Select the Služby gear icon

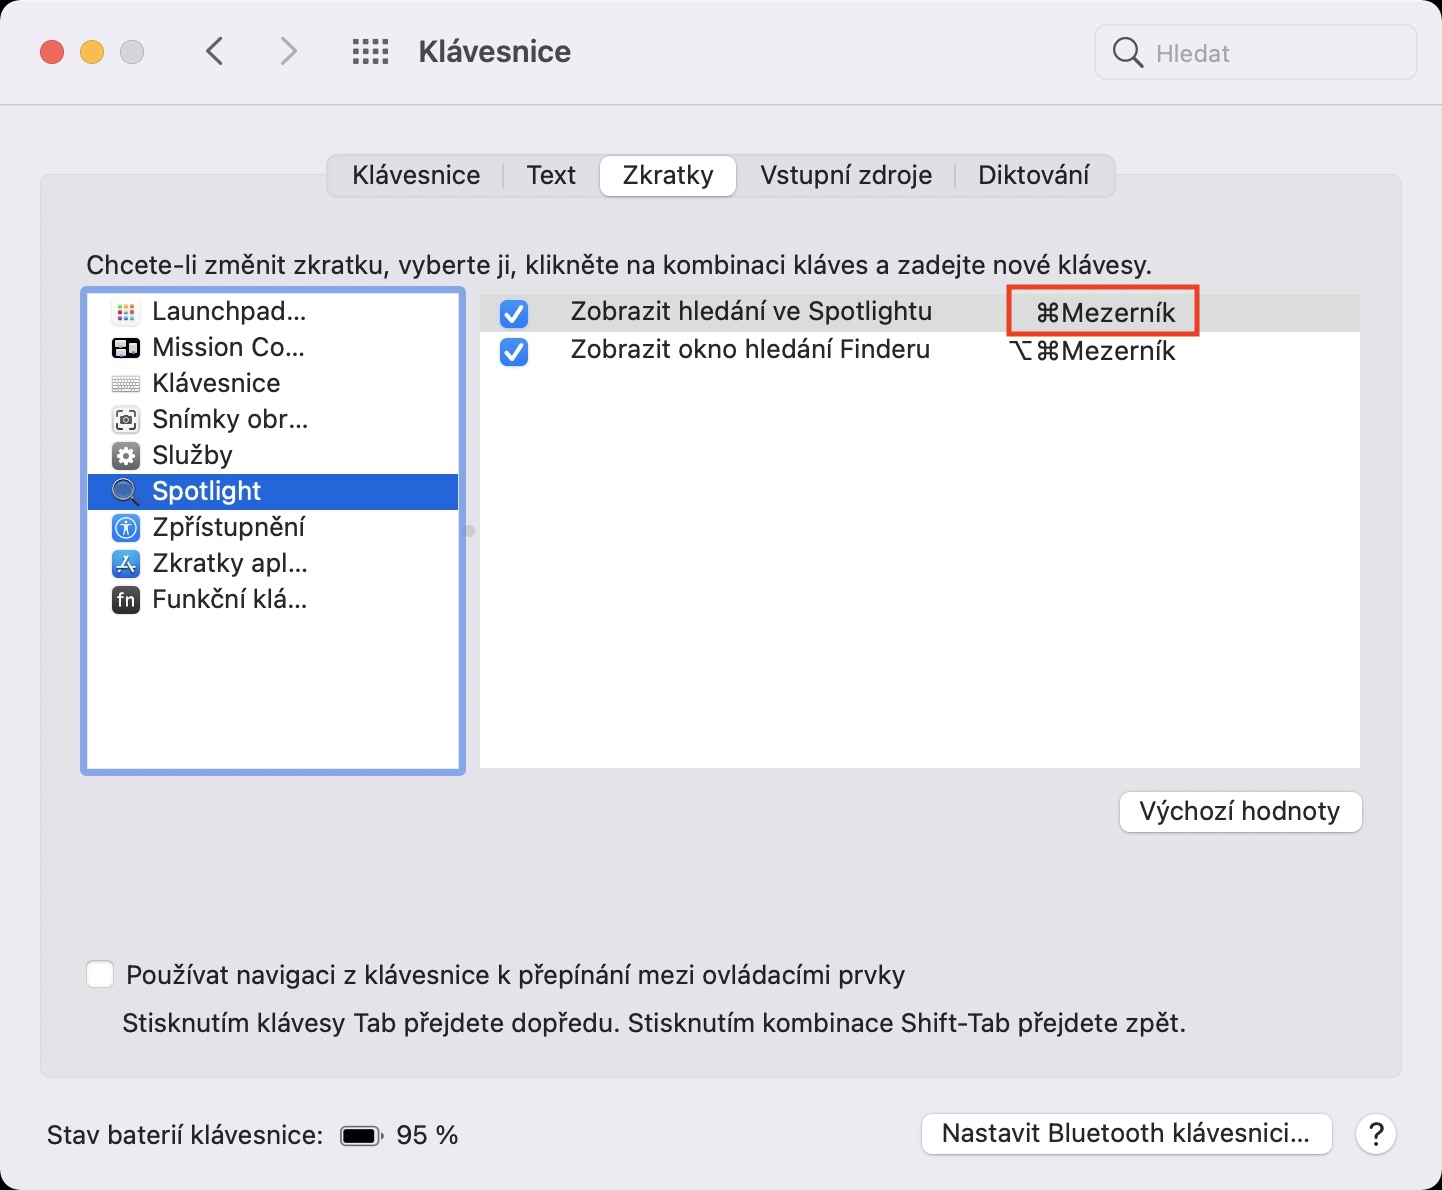[x=126, y=456]
